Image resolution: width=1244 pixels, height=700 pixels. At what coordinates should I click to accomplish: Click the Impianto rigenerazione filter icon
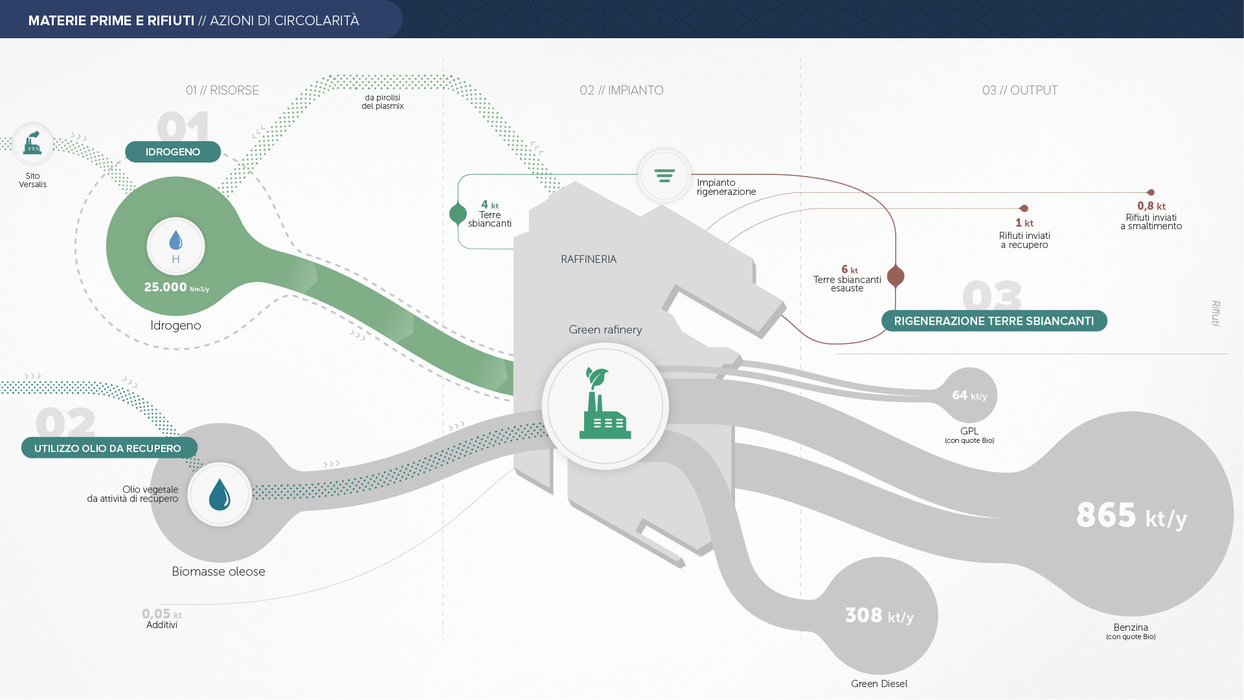(x=664, y=173)
